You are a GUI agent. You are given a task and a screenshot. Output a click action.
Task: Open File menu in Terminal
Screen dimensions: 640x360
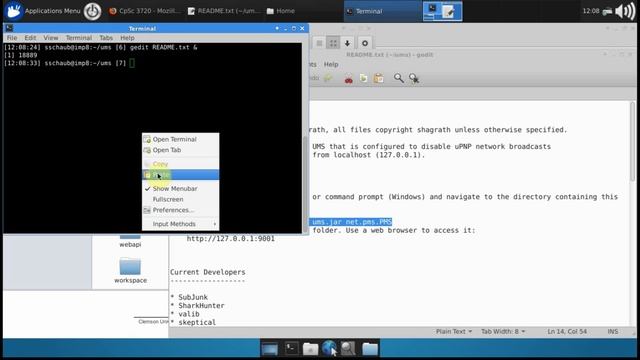pyautogui.click(x=12, y=38)
